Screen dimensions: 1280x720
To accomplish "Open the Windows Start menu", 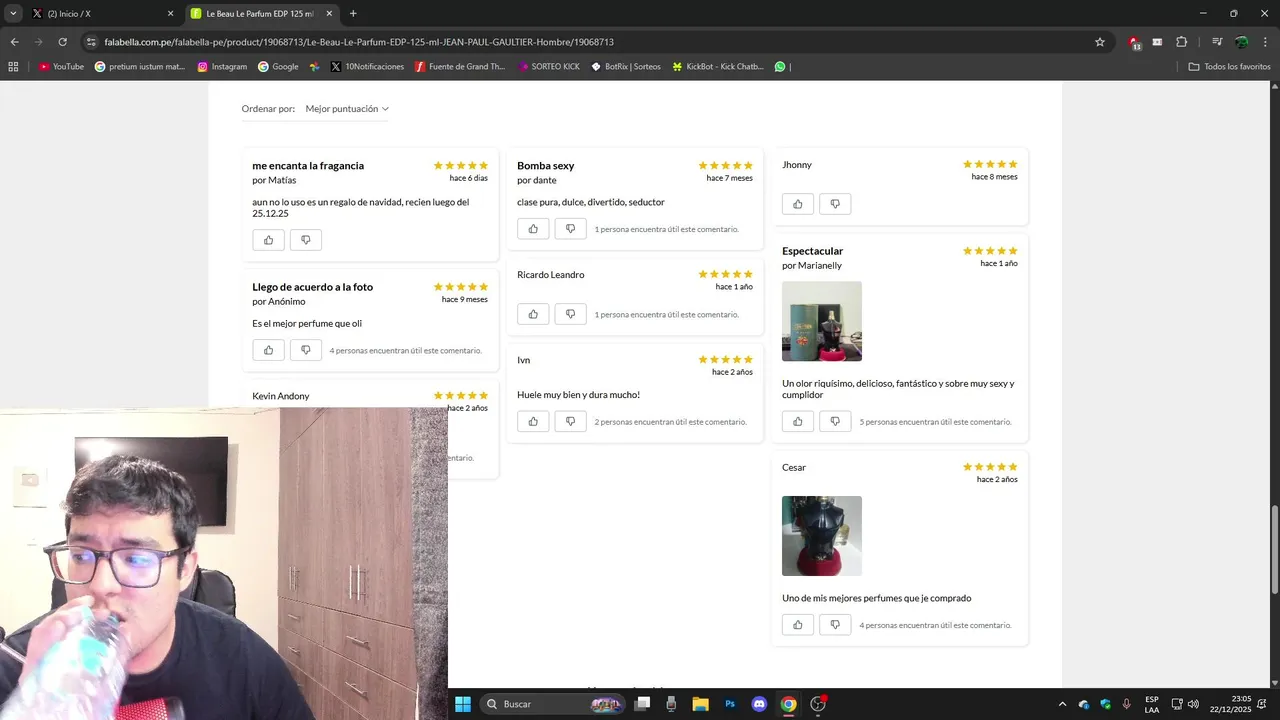I will click(463, 704).
